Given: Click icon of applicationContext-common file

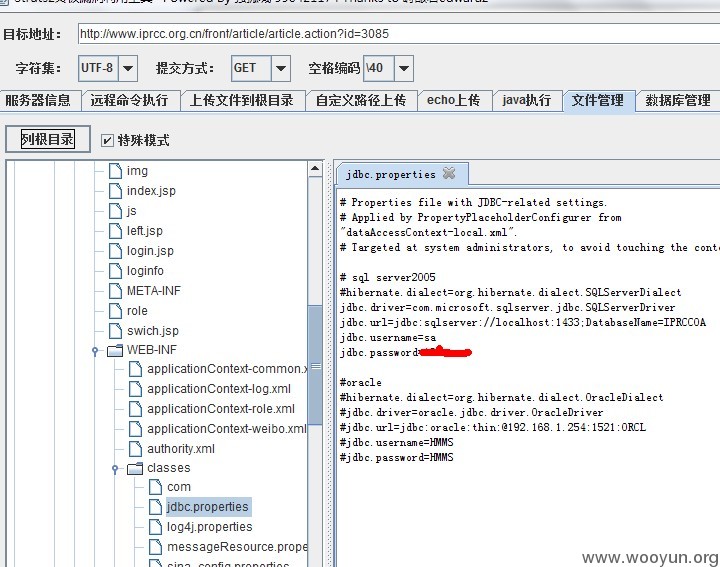Looking at the screenshot, I should click(x=135, y=369).
